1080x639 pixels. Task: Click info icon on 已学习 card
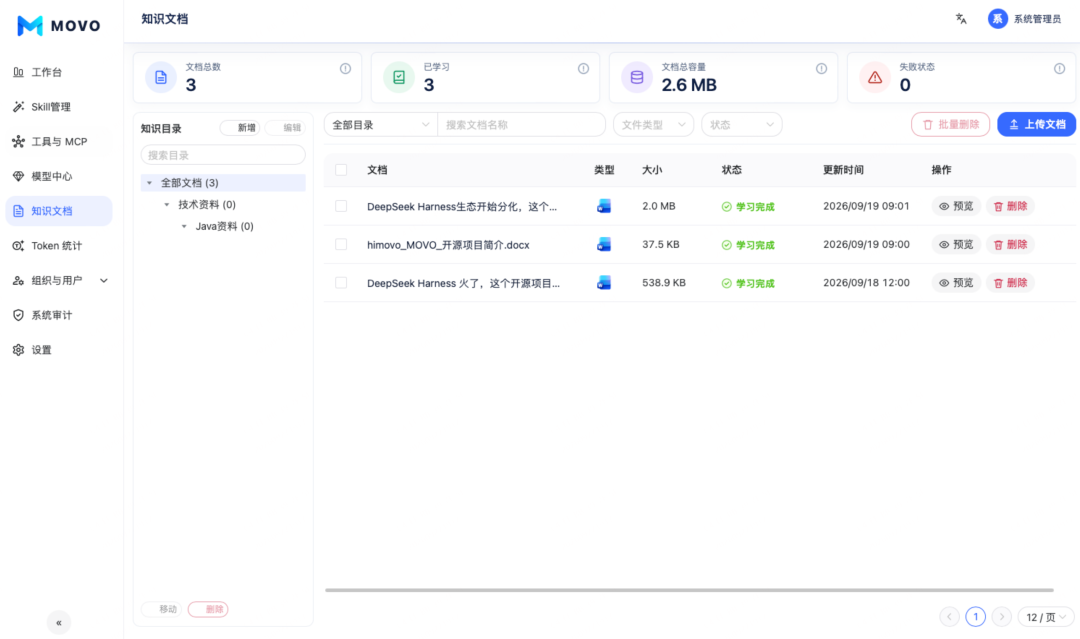pos(583,68)
